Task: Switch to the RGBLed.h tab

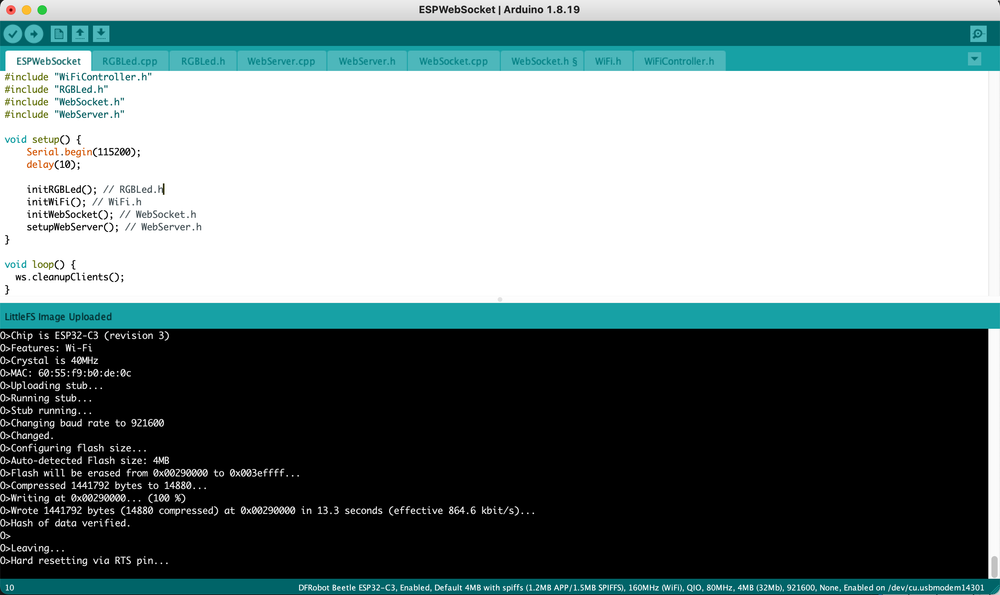Action: point(203,61)
